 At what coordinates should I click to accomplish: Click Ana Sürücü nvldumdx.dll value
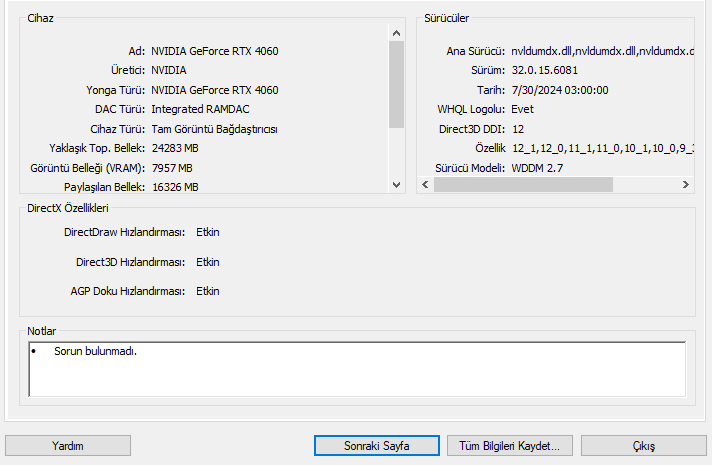603,51
